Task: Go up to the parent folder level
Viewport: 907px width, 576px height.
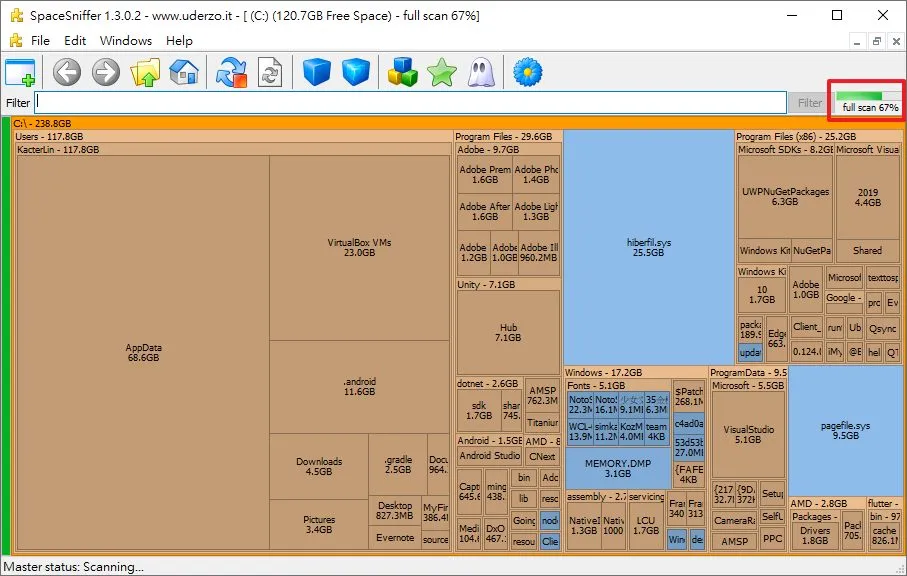Action: click(145, 73)
